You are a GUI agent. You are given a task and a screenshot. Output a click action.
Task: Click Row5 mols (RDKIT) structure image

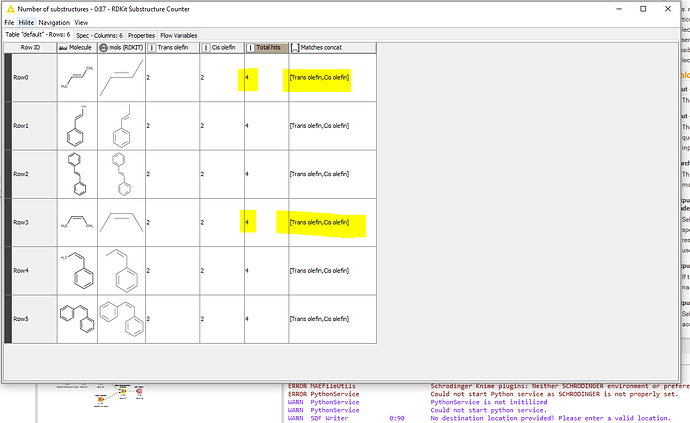click(121, 319)
